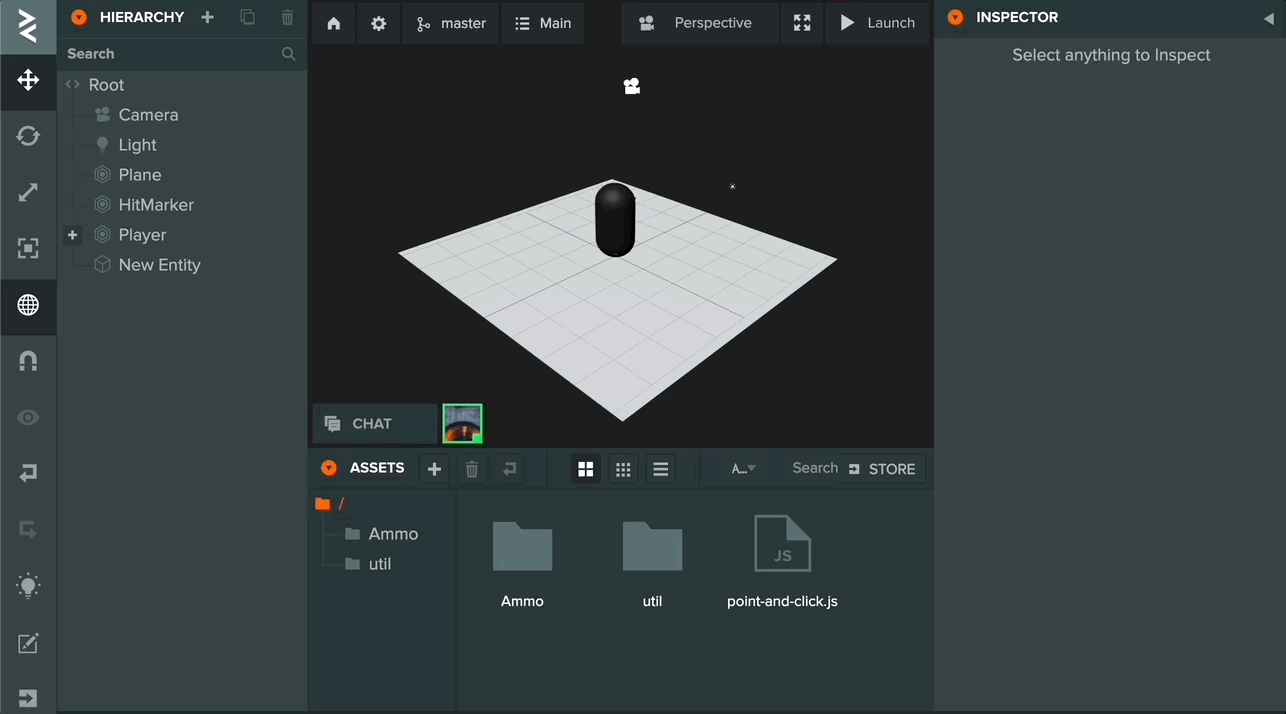Click the Launch button
This screenshot has width=1286, height=714.
878,23
